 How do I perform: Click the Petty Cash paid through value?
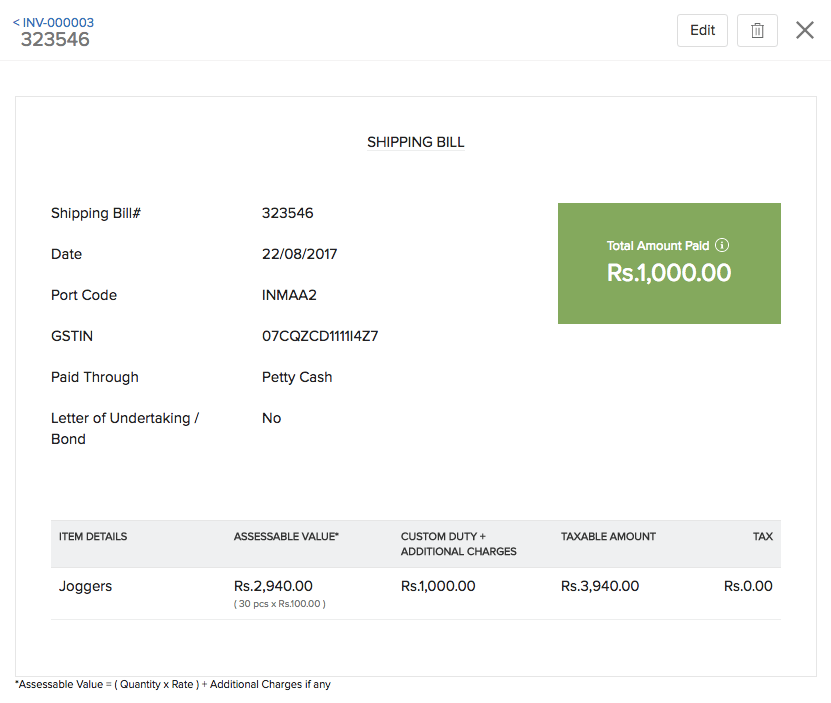pos(296,377)
